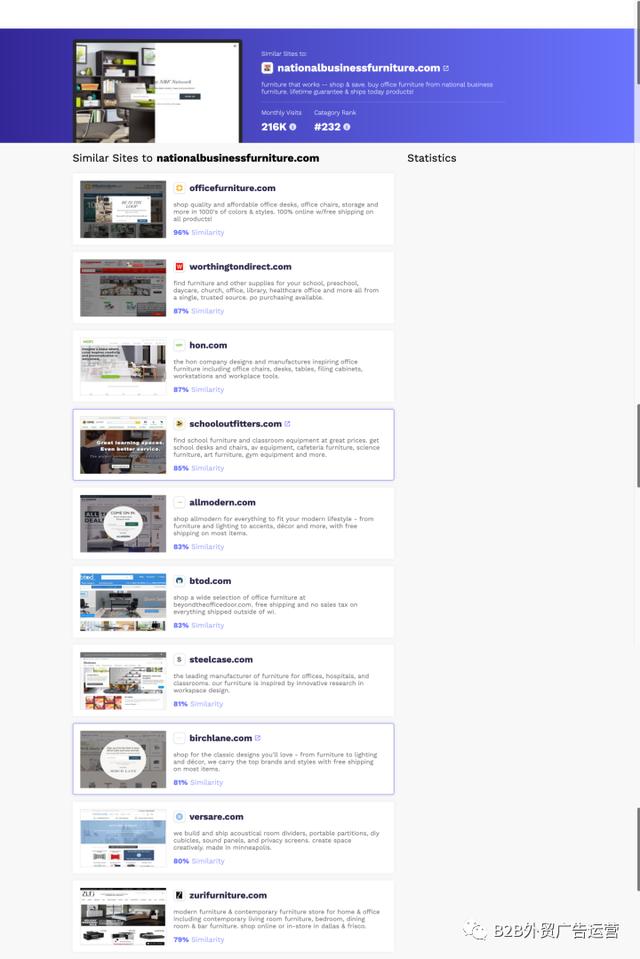Open the versare.com site link
This screenshot has width=640, height=959.
point(216,816)
